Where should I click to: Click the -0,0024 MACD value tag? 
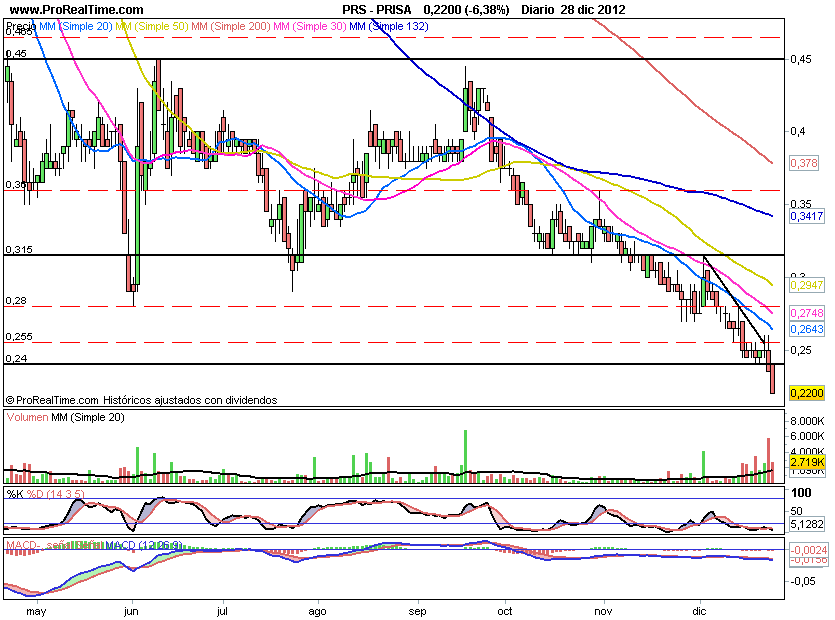[808, 550]
